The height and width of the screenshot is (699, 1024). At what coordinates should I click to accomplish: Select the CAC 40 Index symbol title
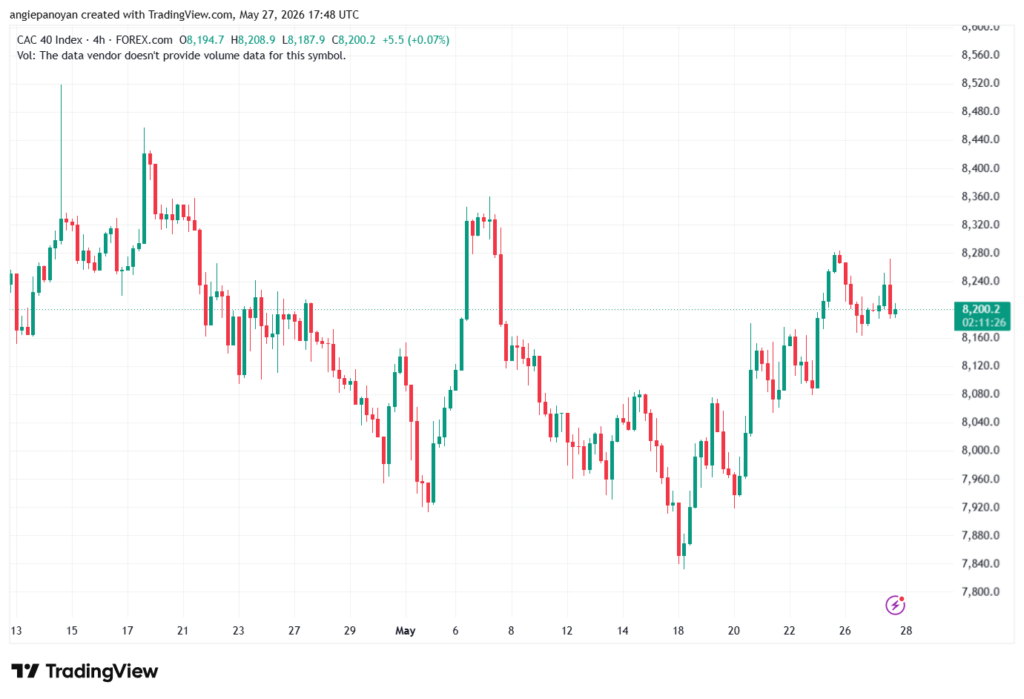(x=51, y=40)
